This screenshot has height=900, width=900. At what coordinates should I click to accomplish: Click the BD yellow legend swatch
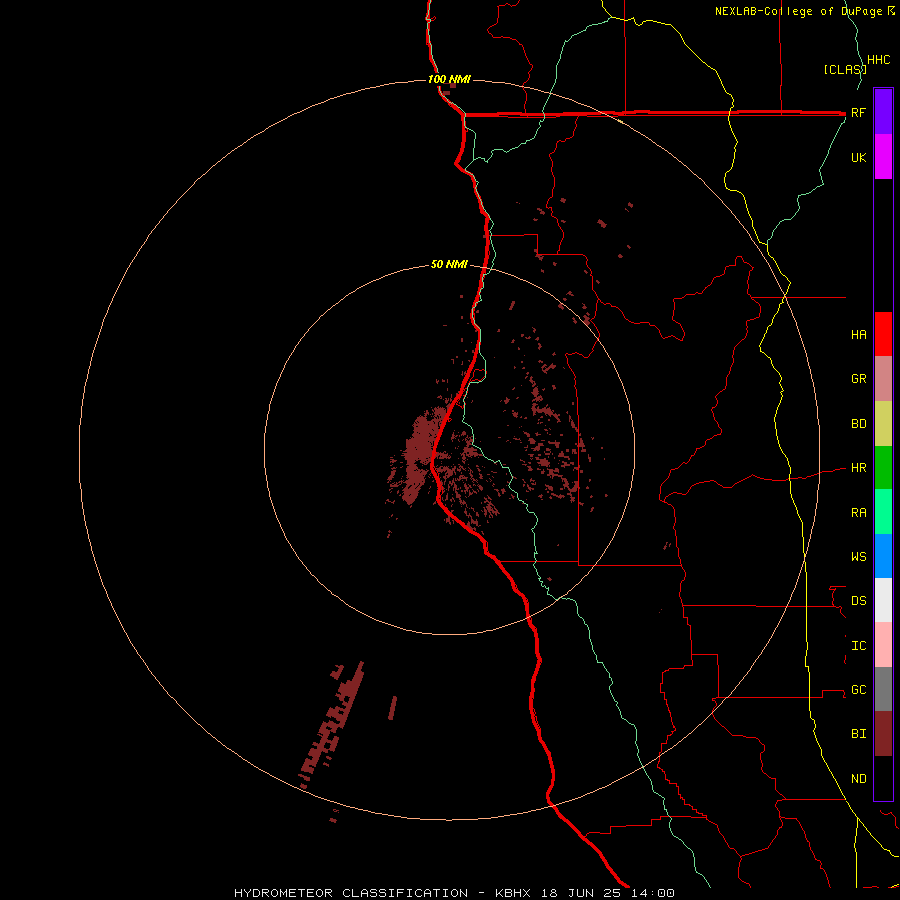coord(883,424)
